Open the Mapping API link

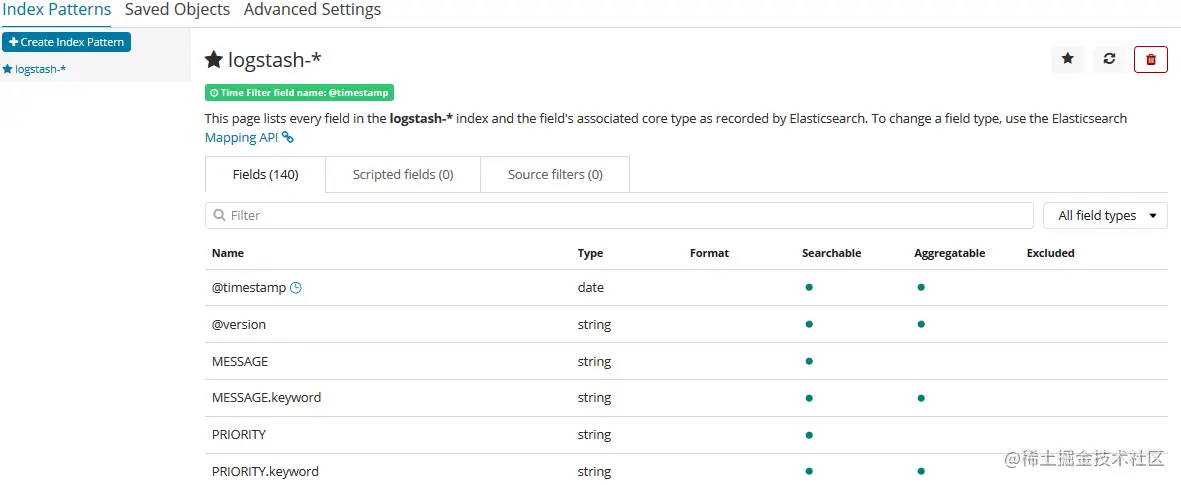point(241,138)
